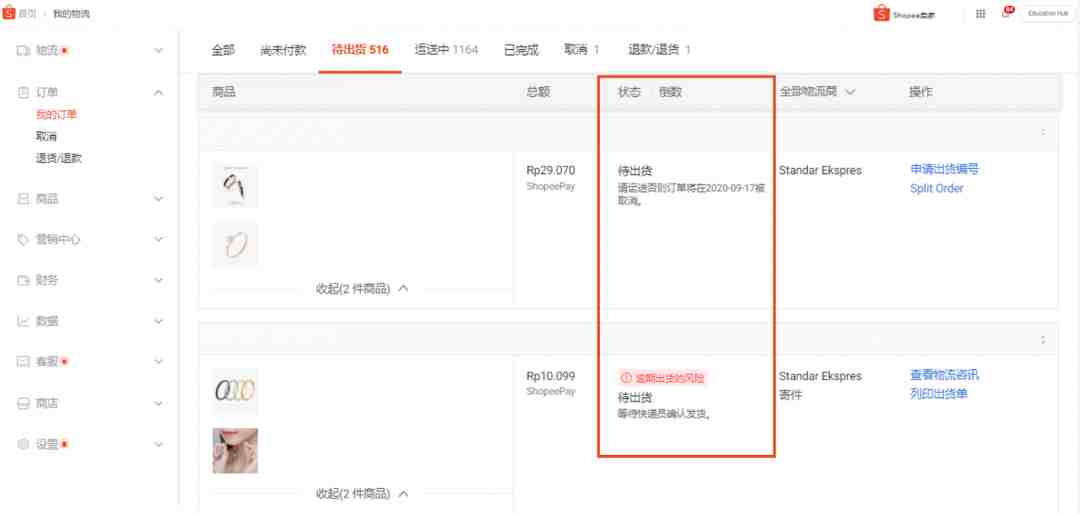Click the Shopee logo icon beside 首页
This screenshot has width=1080, height=513.
pyautogui.click(x=9, y=13)
